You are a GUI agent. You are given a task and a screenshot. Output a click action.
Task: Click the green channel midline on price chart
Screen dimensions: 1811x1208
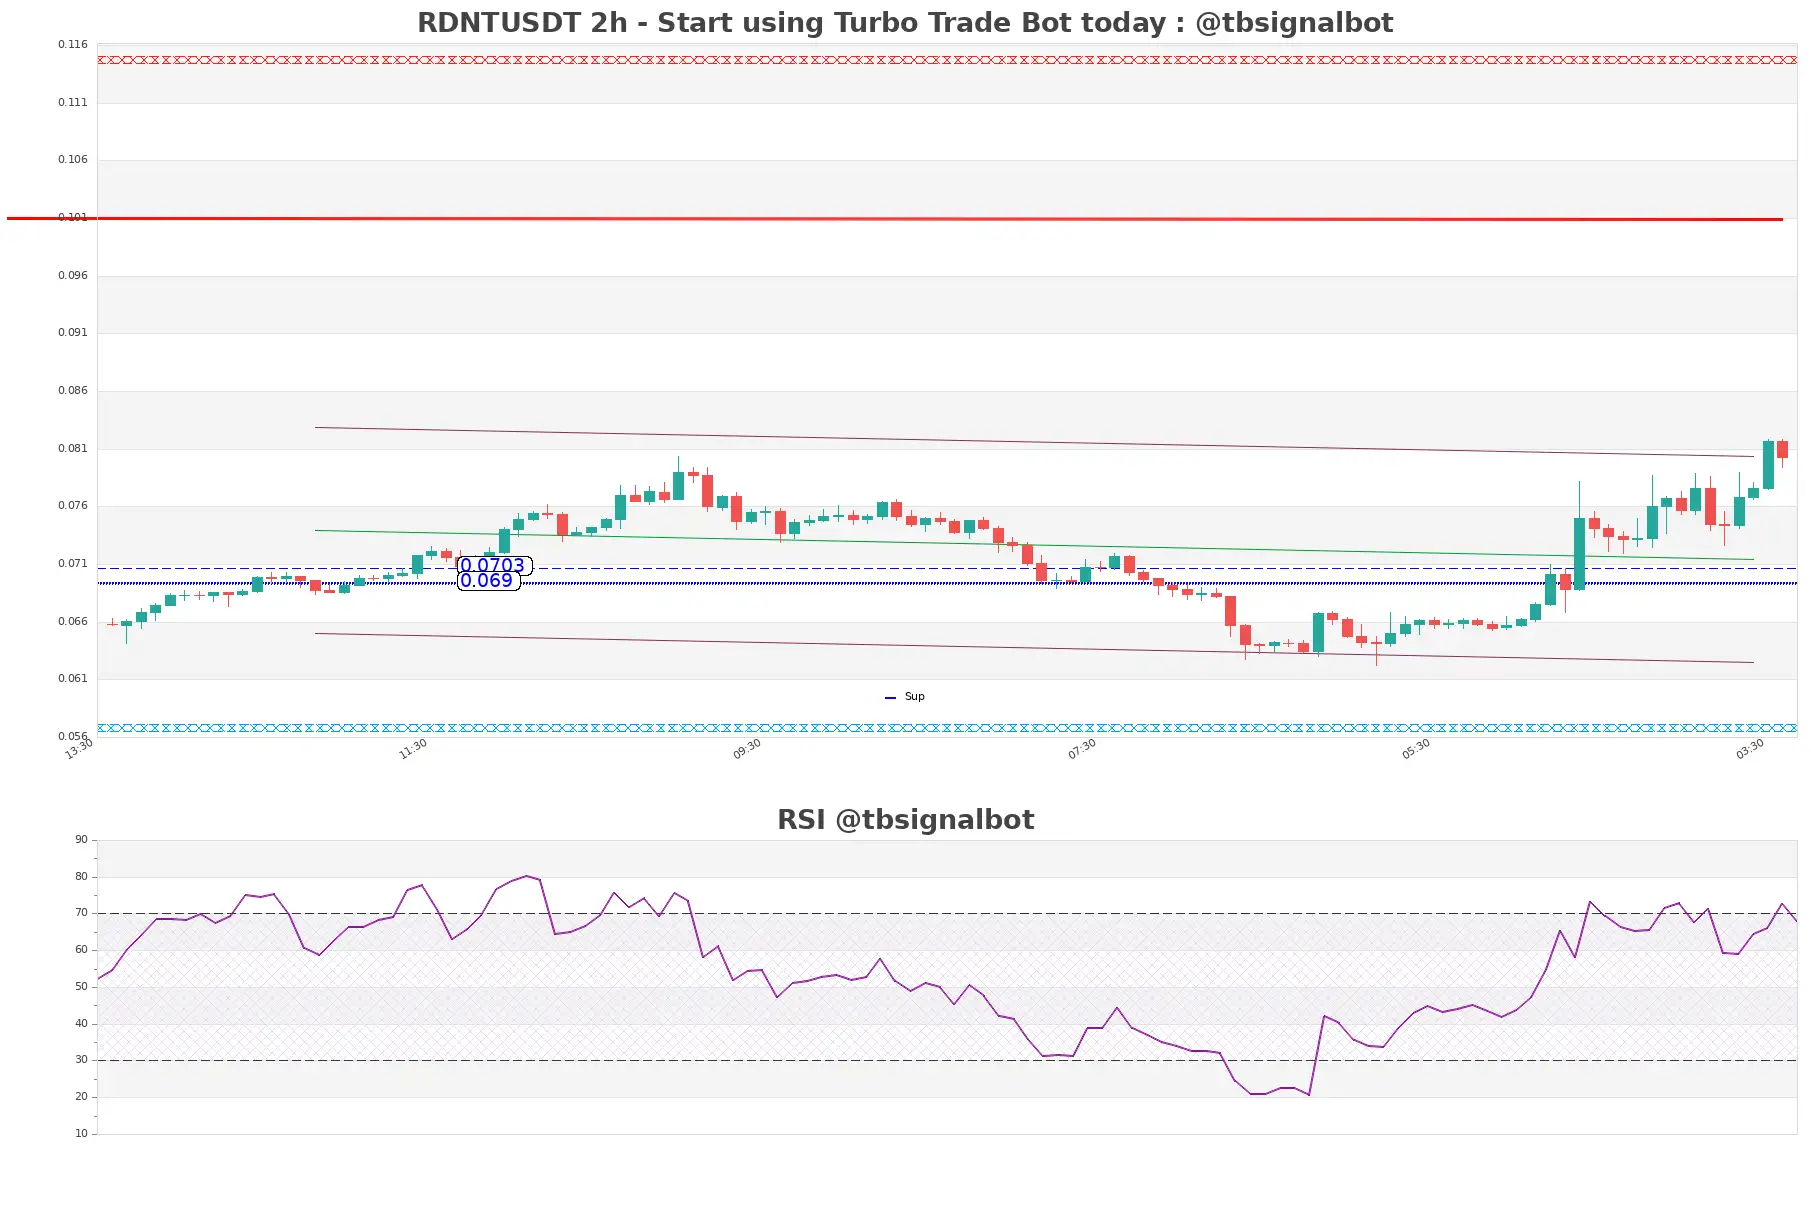click(1034, 545)
